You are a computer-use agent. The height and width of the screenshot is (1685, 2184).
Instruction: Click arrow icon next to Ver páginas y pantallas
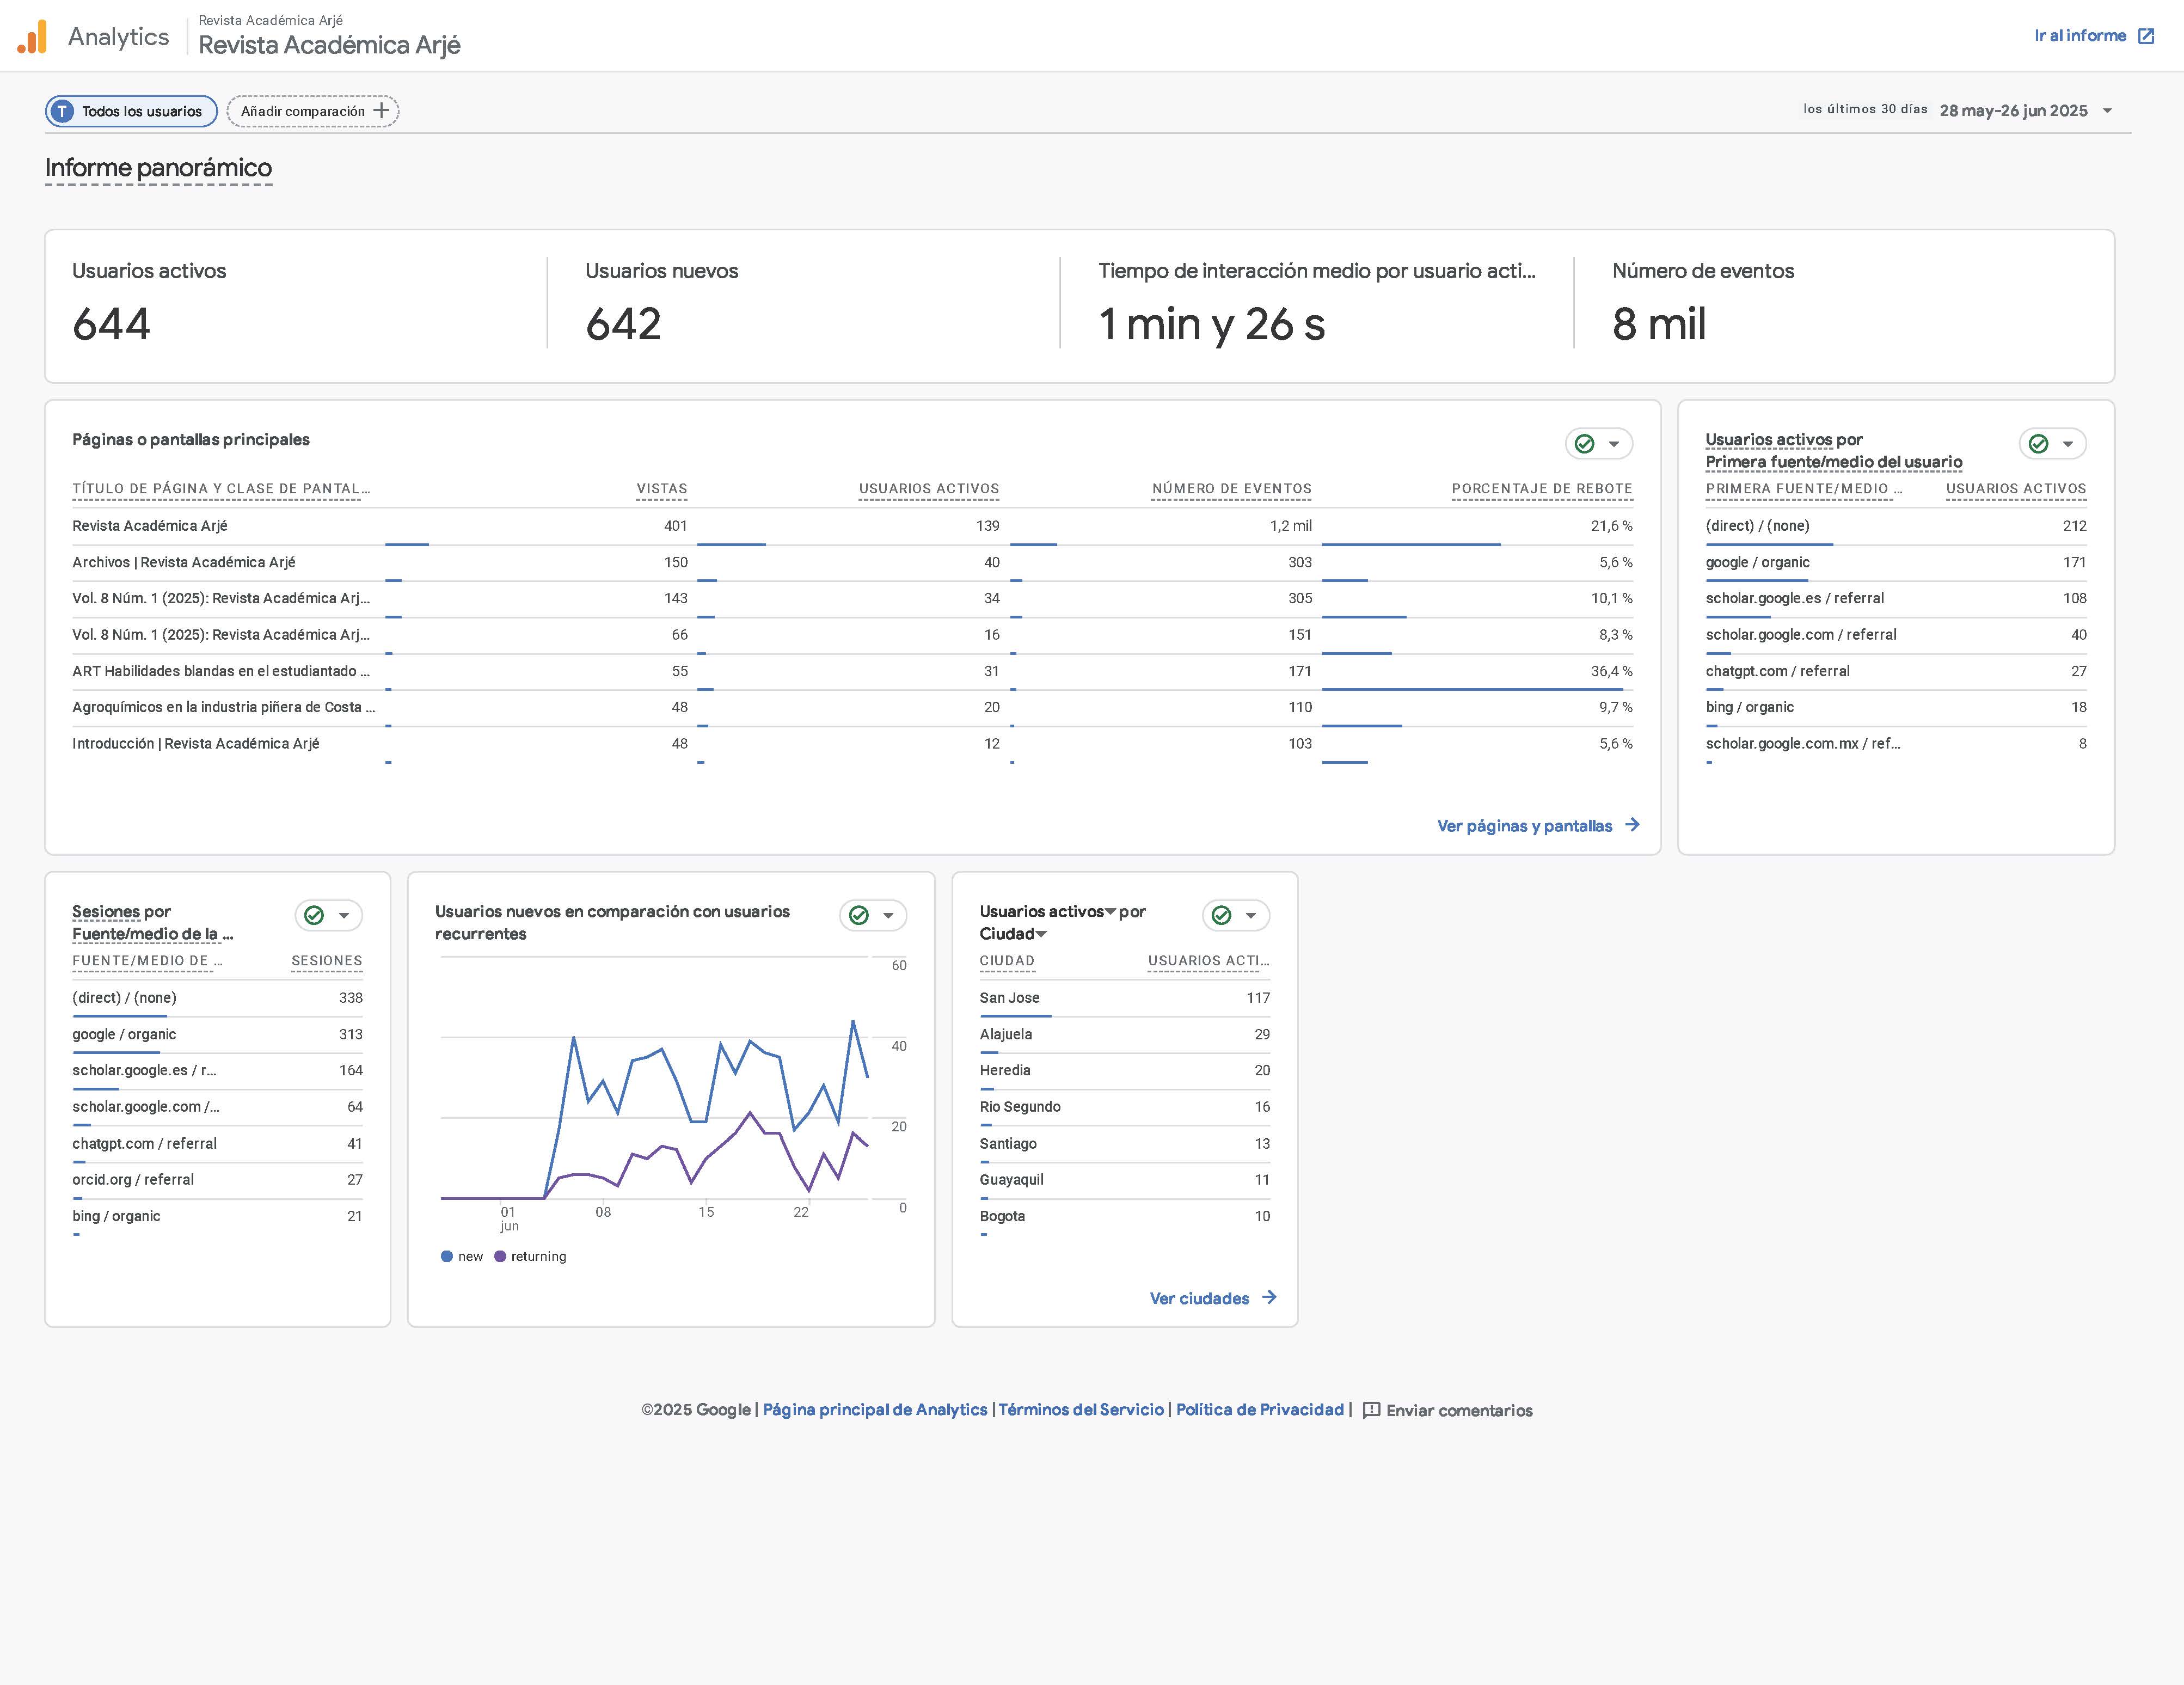click(x=1632, y=825)
